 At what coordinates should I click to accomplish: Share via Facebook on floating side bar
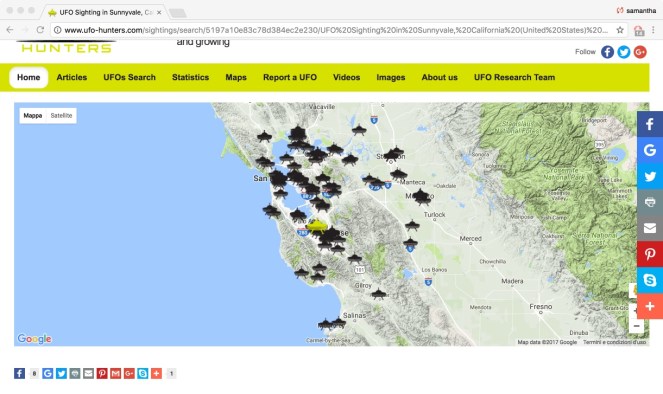pyautogui.click(x=650, y=124)
